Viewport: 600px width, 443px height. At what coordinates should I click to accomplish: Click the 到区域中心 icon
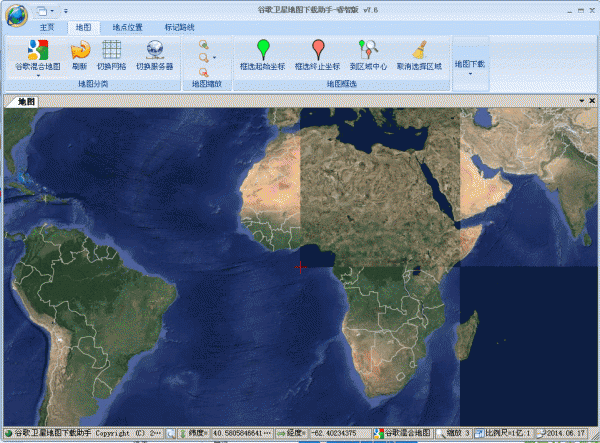click(368, 49)
